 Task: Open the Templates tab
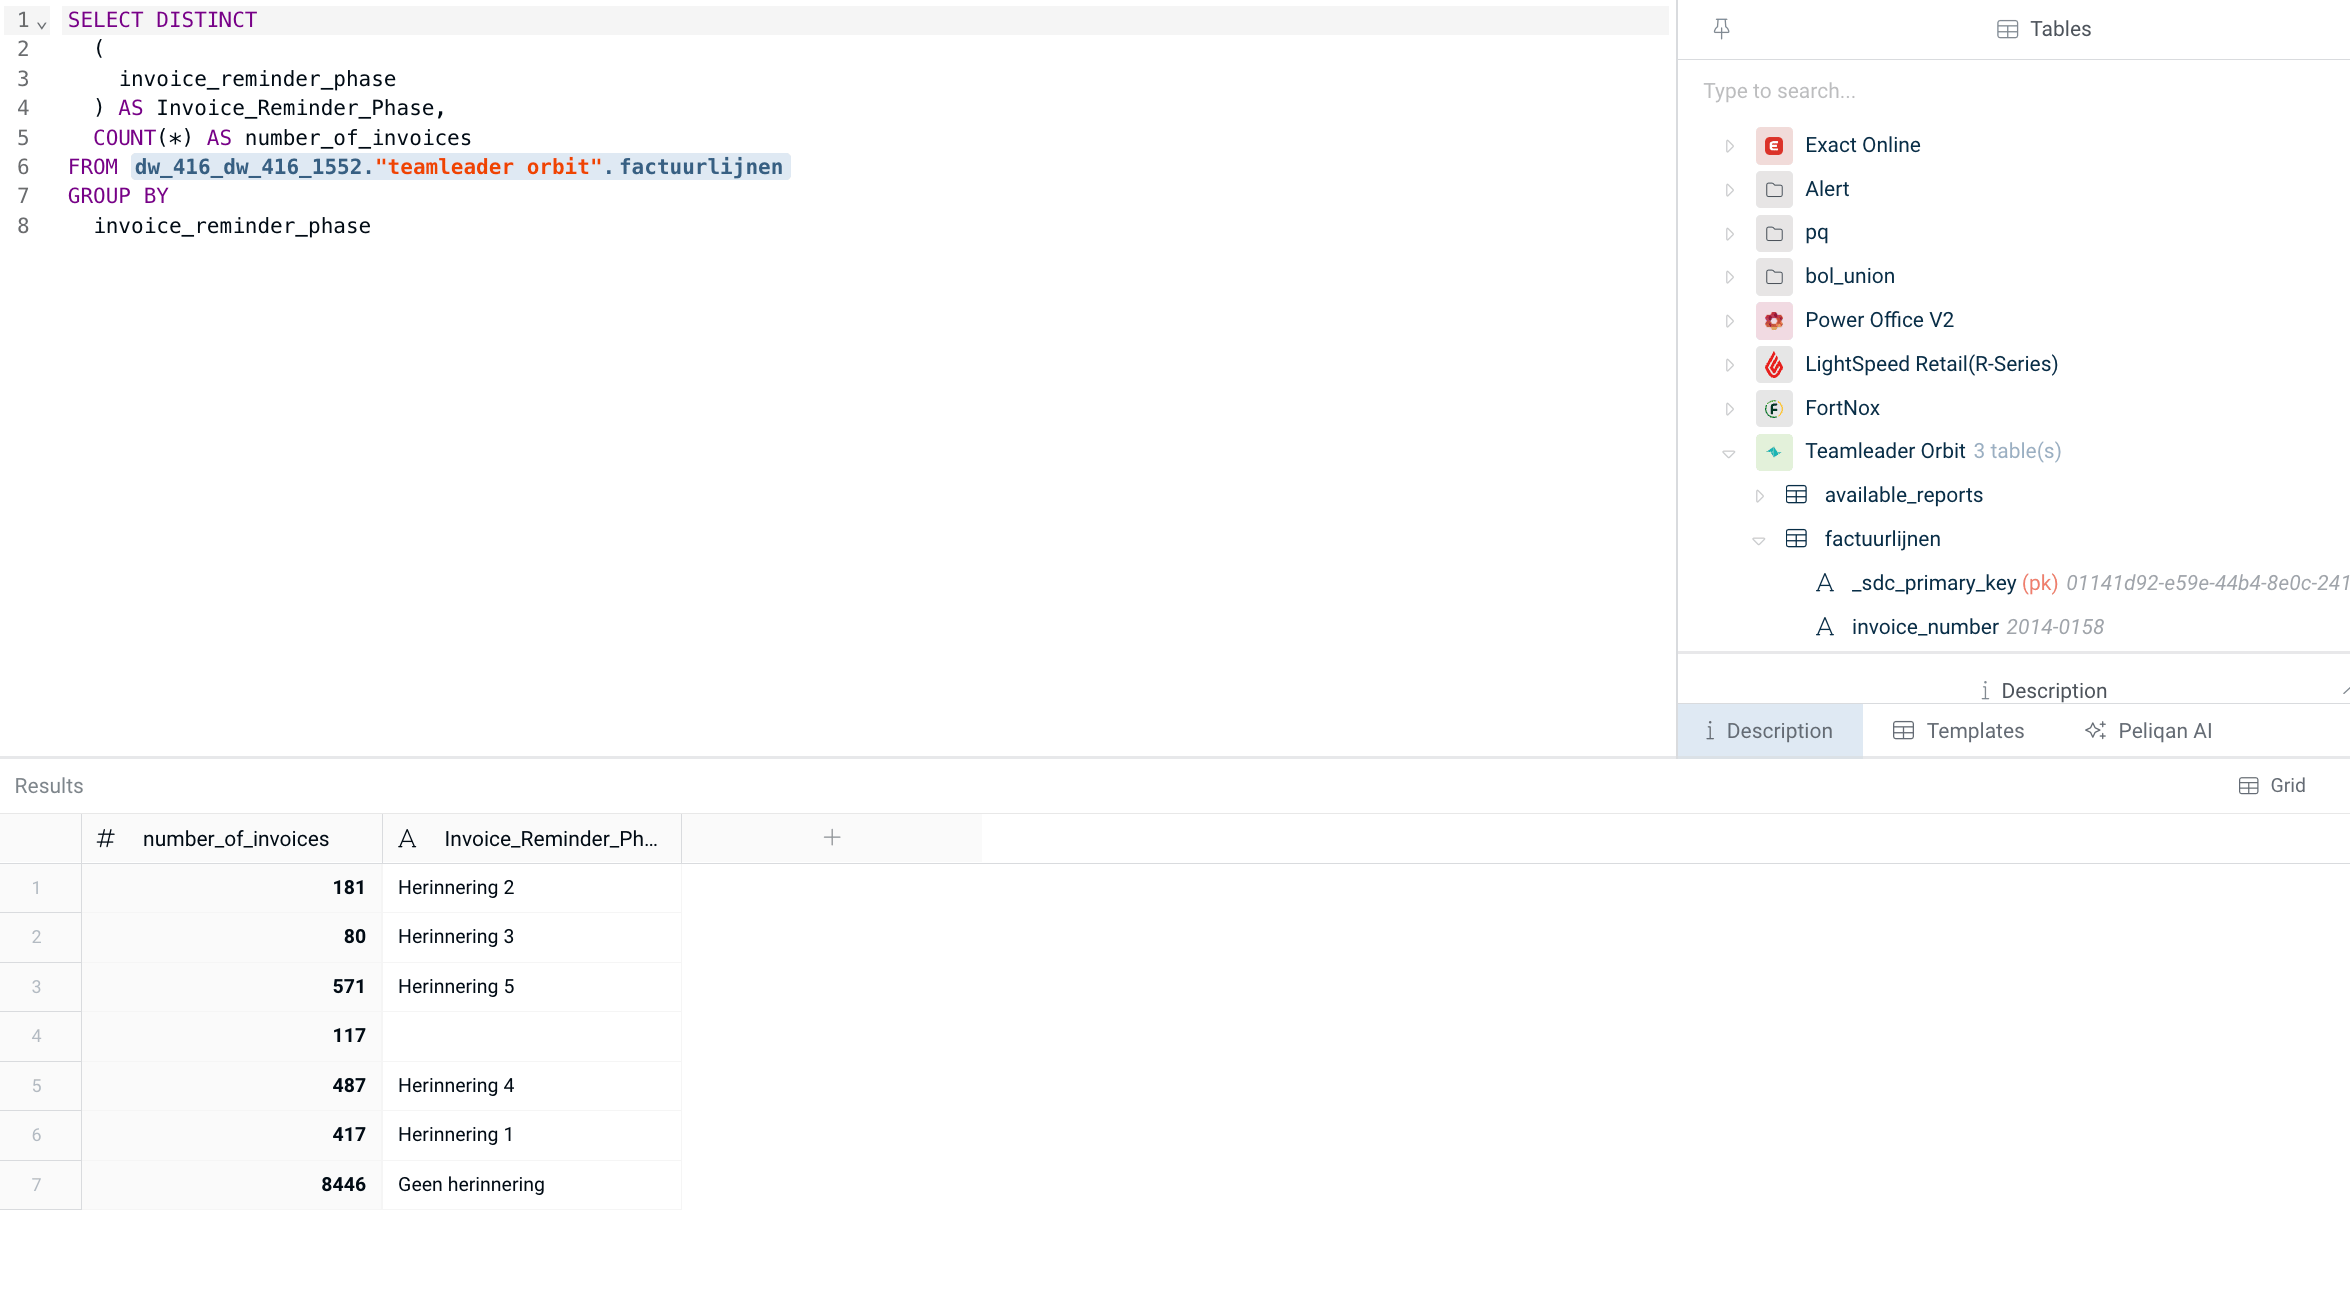point(1958,731)
